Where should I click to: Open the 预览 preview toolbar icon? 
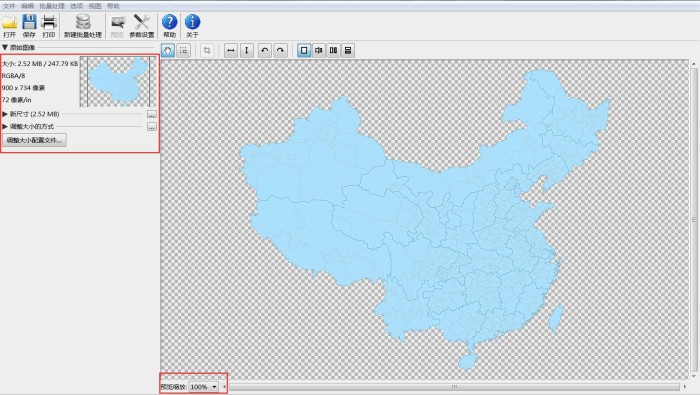[117, 25]
